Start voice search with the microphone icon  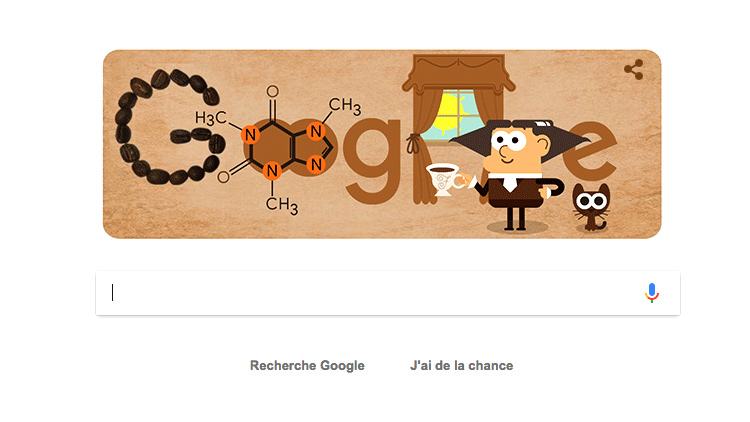click(651, 293)
